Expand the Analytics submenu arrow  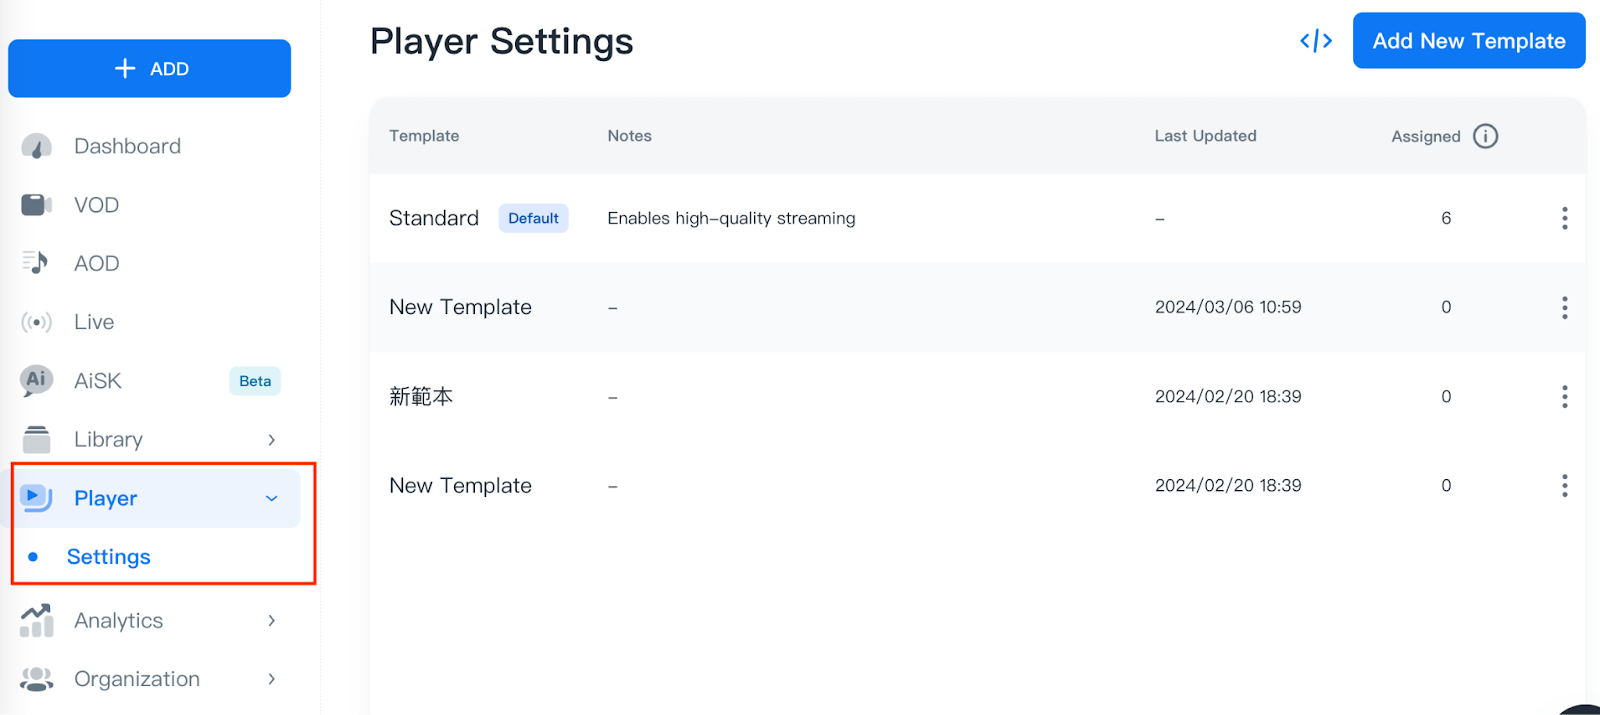(x=271, y=621)
